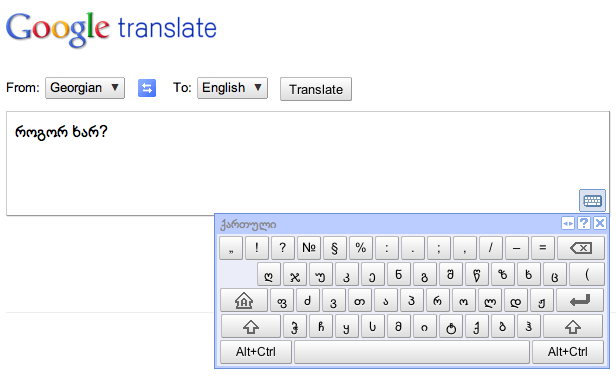Image resolution: width=616 pixels, height=384 pixels.
Task: Click the percent % key
Action: click(361, 248)
